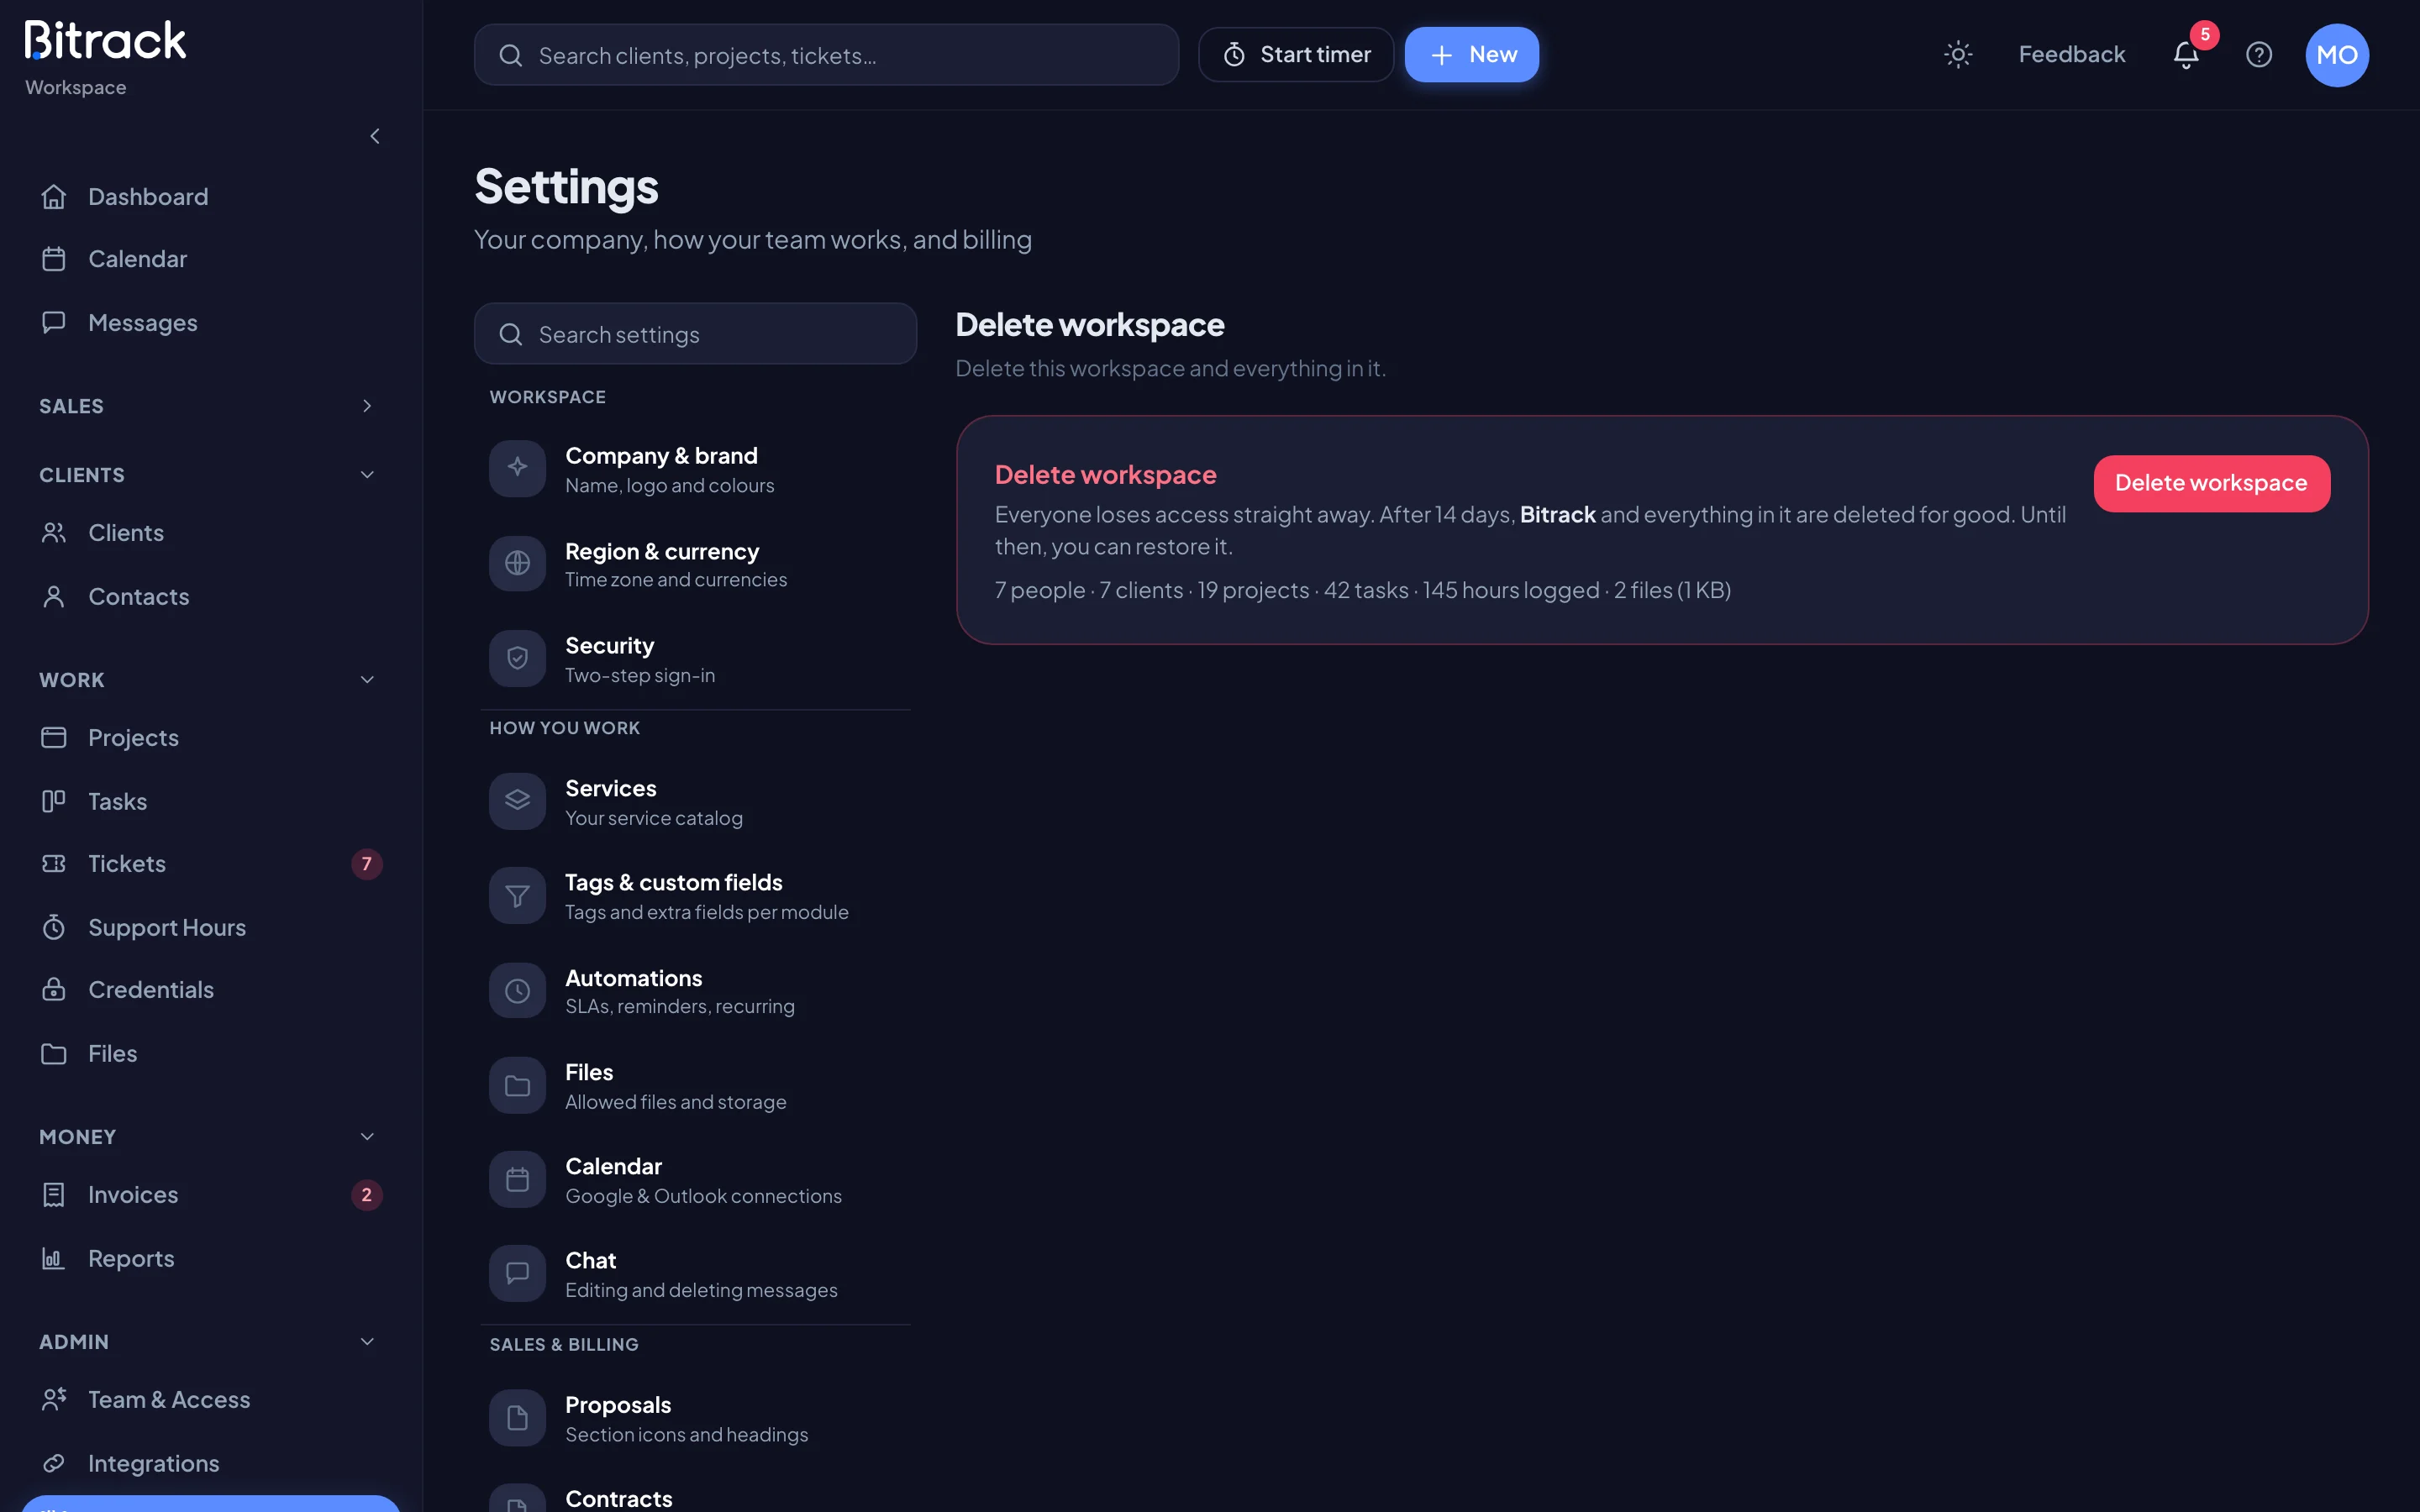Select the Proposals settings entry

(x=695, y=1418)
